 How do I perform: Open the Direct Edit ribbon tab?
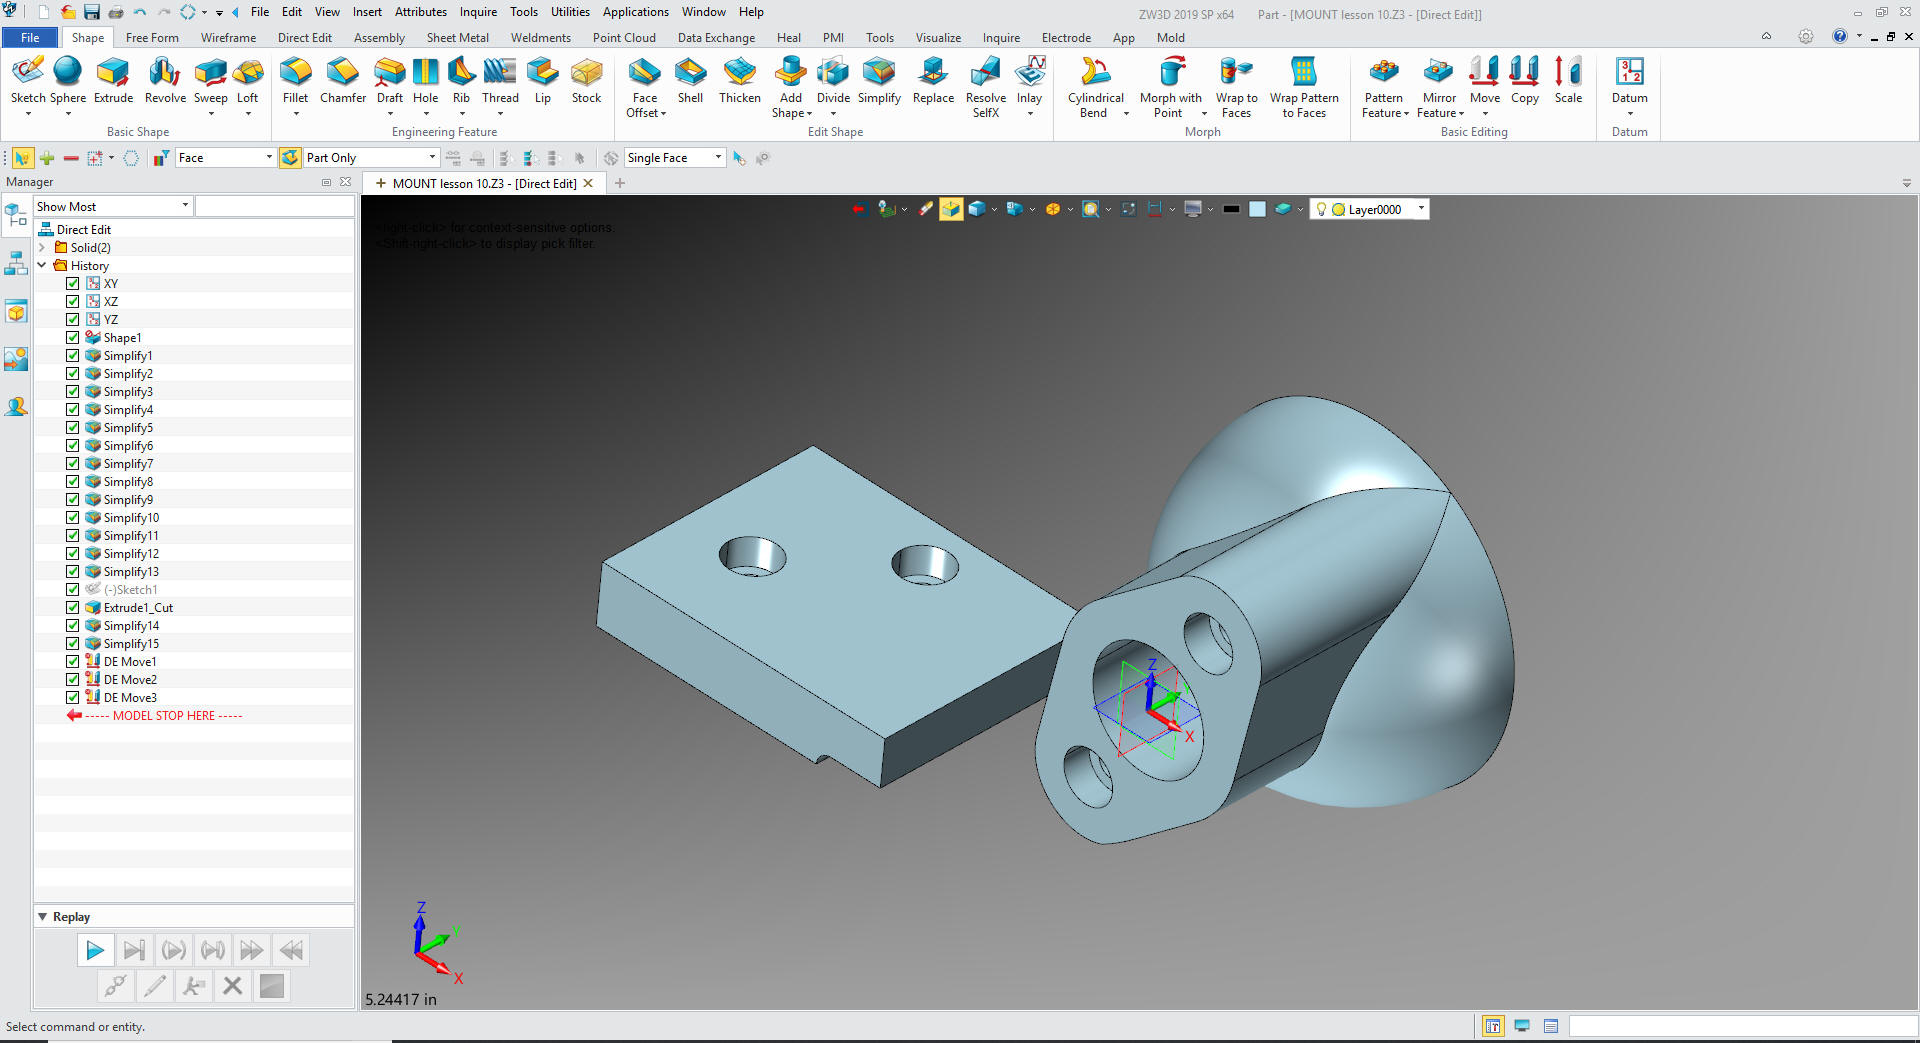(x=304, y=38)
